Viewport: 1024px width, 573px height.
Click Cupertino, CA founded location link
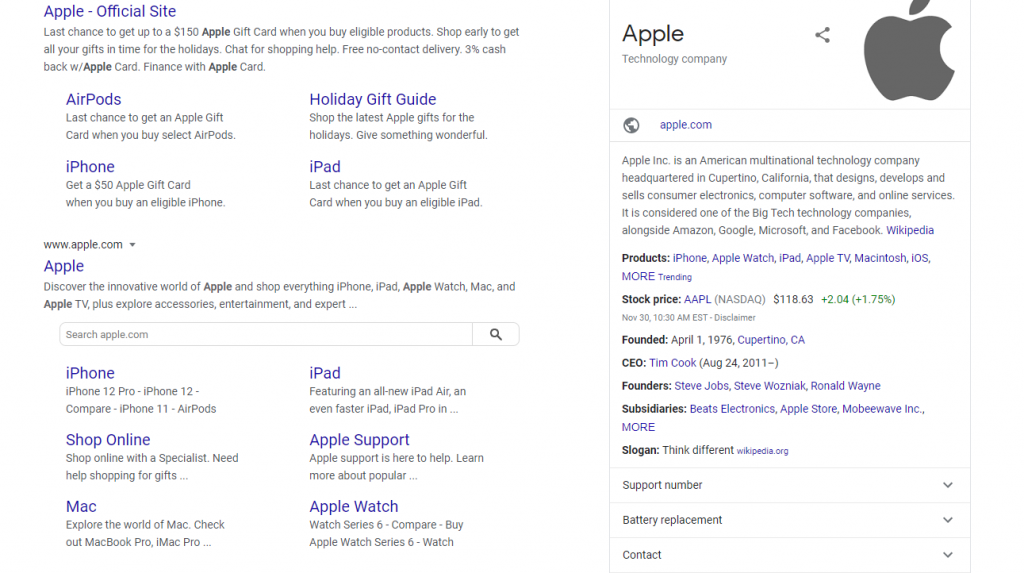tap(771, 340)
